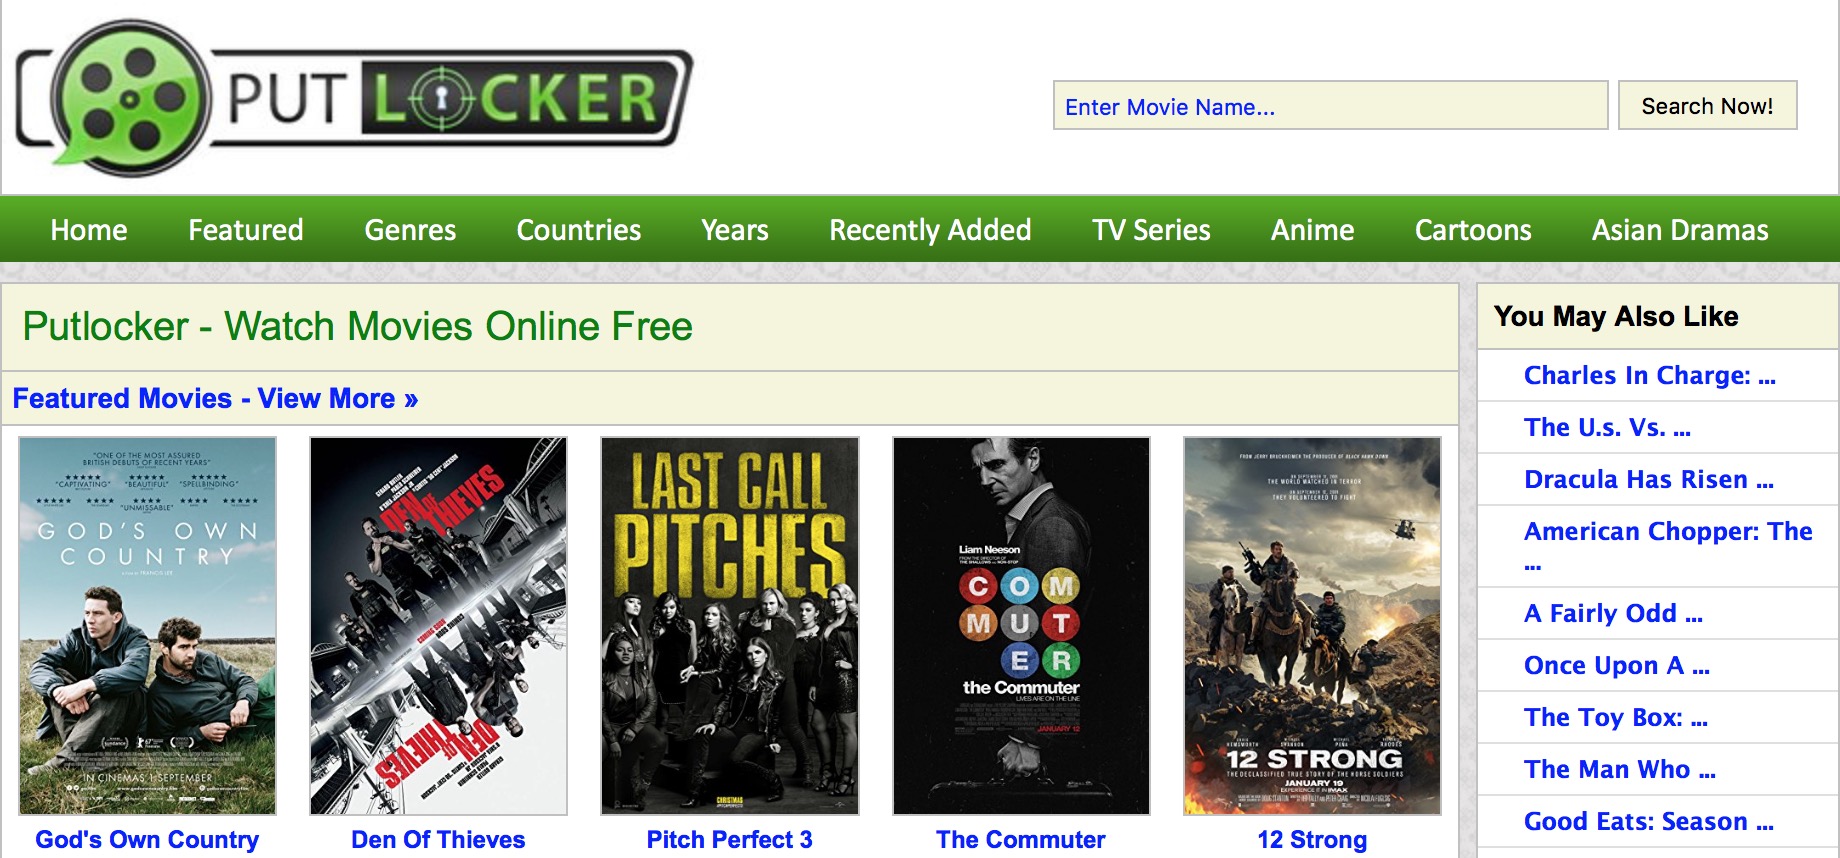
Task: Select American Chopper: The sidebar link
Action: point(1668,545)
